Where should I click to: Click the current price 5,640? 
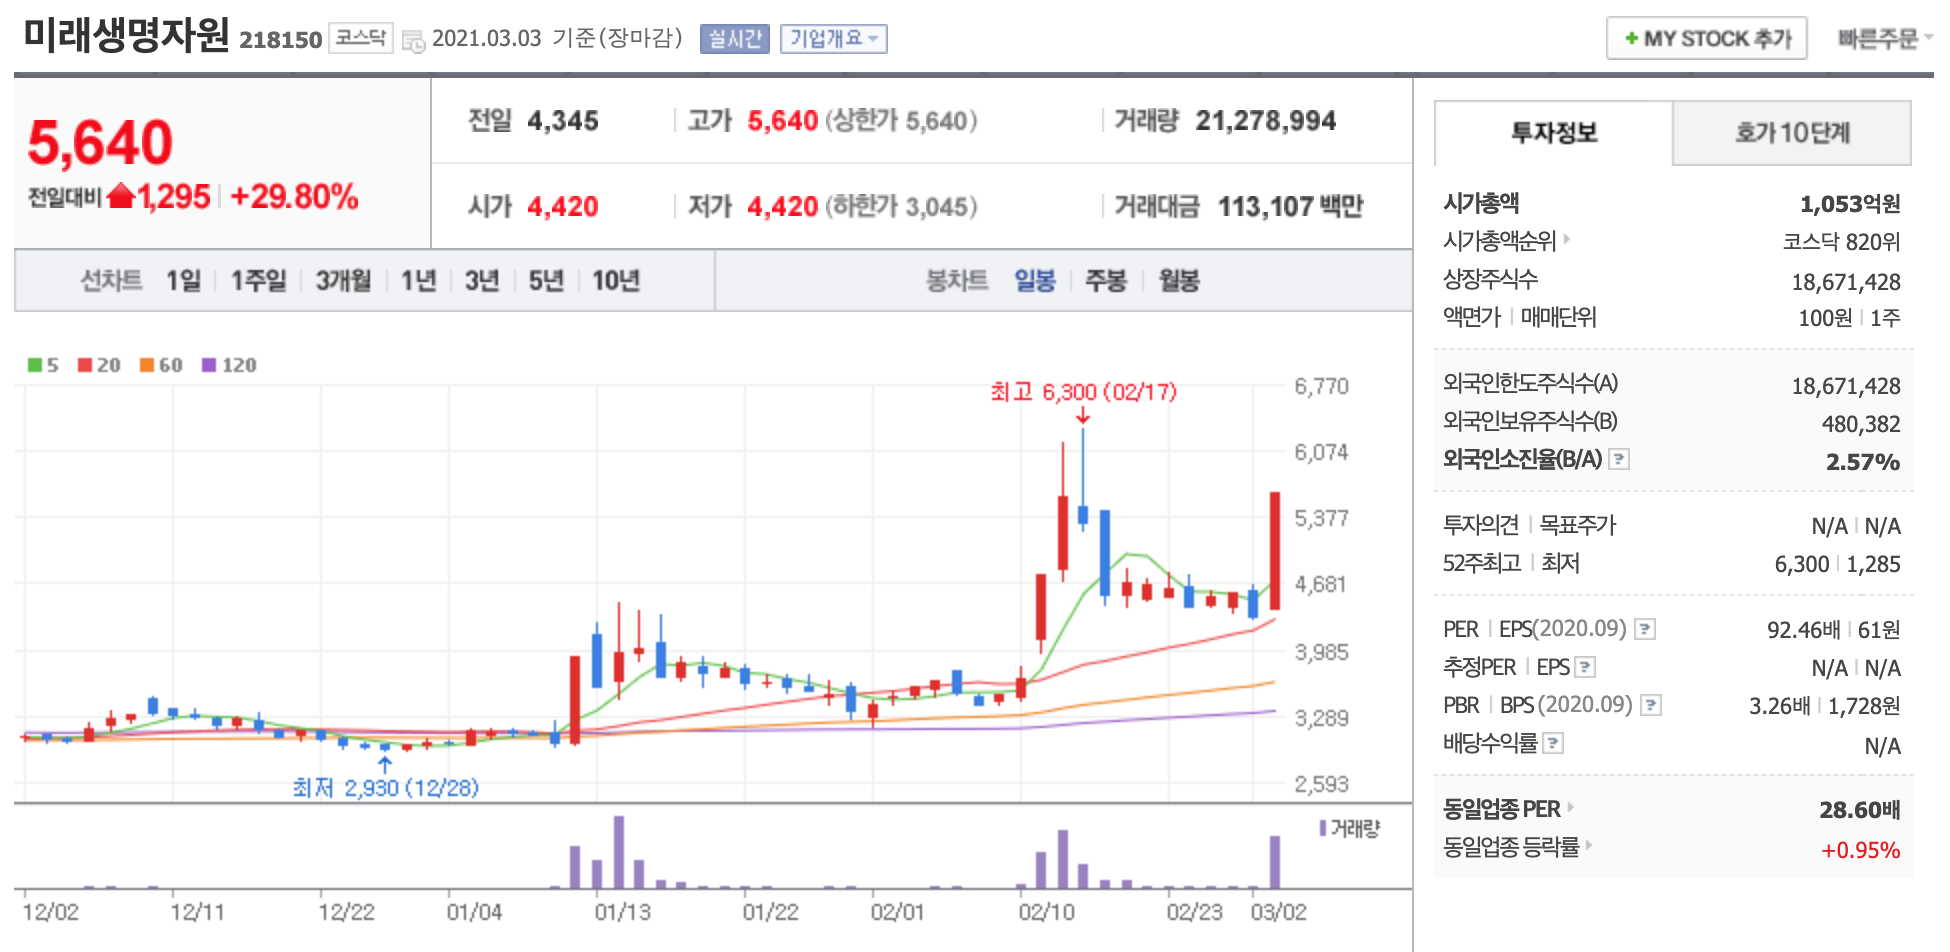(100, 142)
